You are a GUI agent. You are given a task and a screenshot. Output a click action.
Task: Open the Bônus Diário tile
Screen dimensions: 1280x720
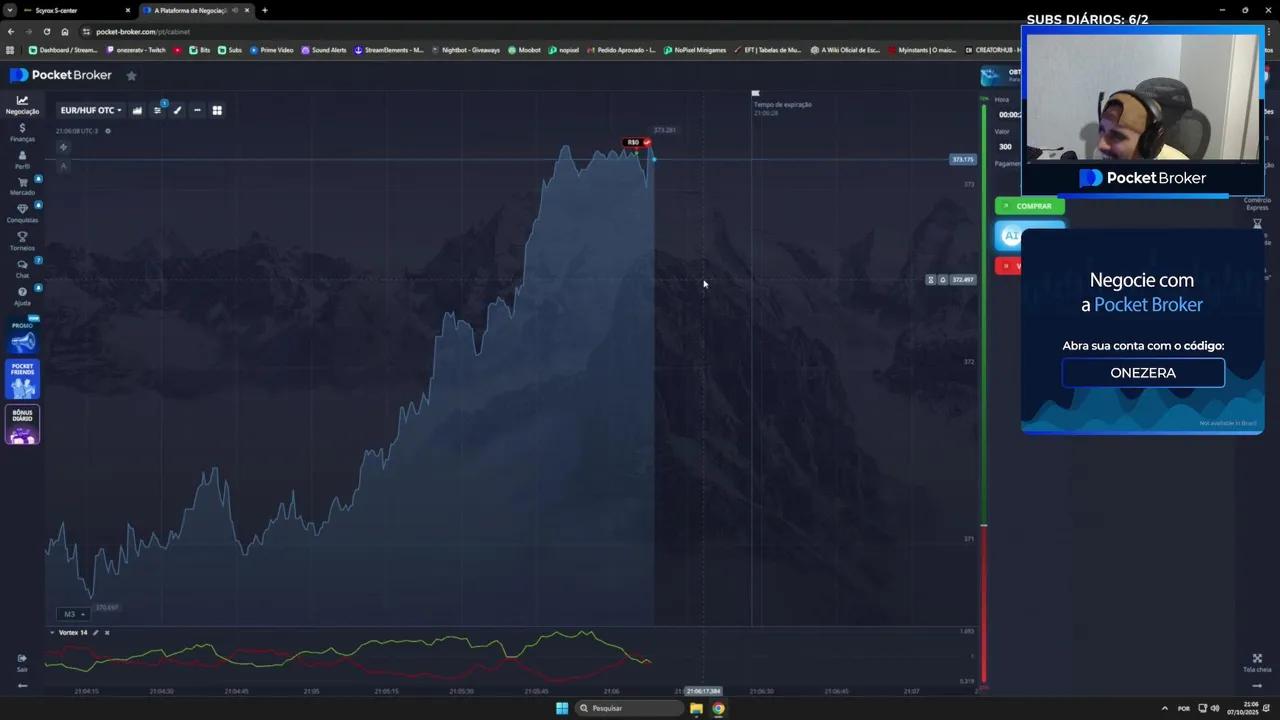coord(22,424)
